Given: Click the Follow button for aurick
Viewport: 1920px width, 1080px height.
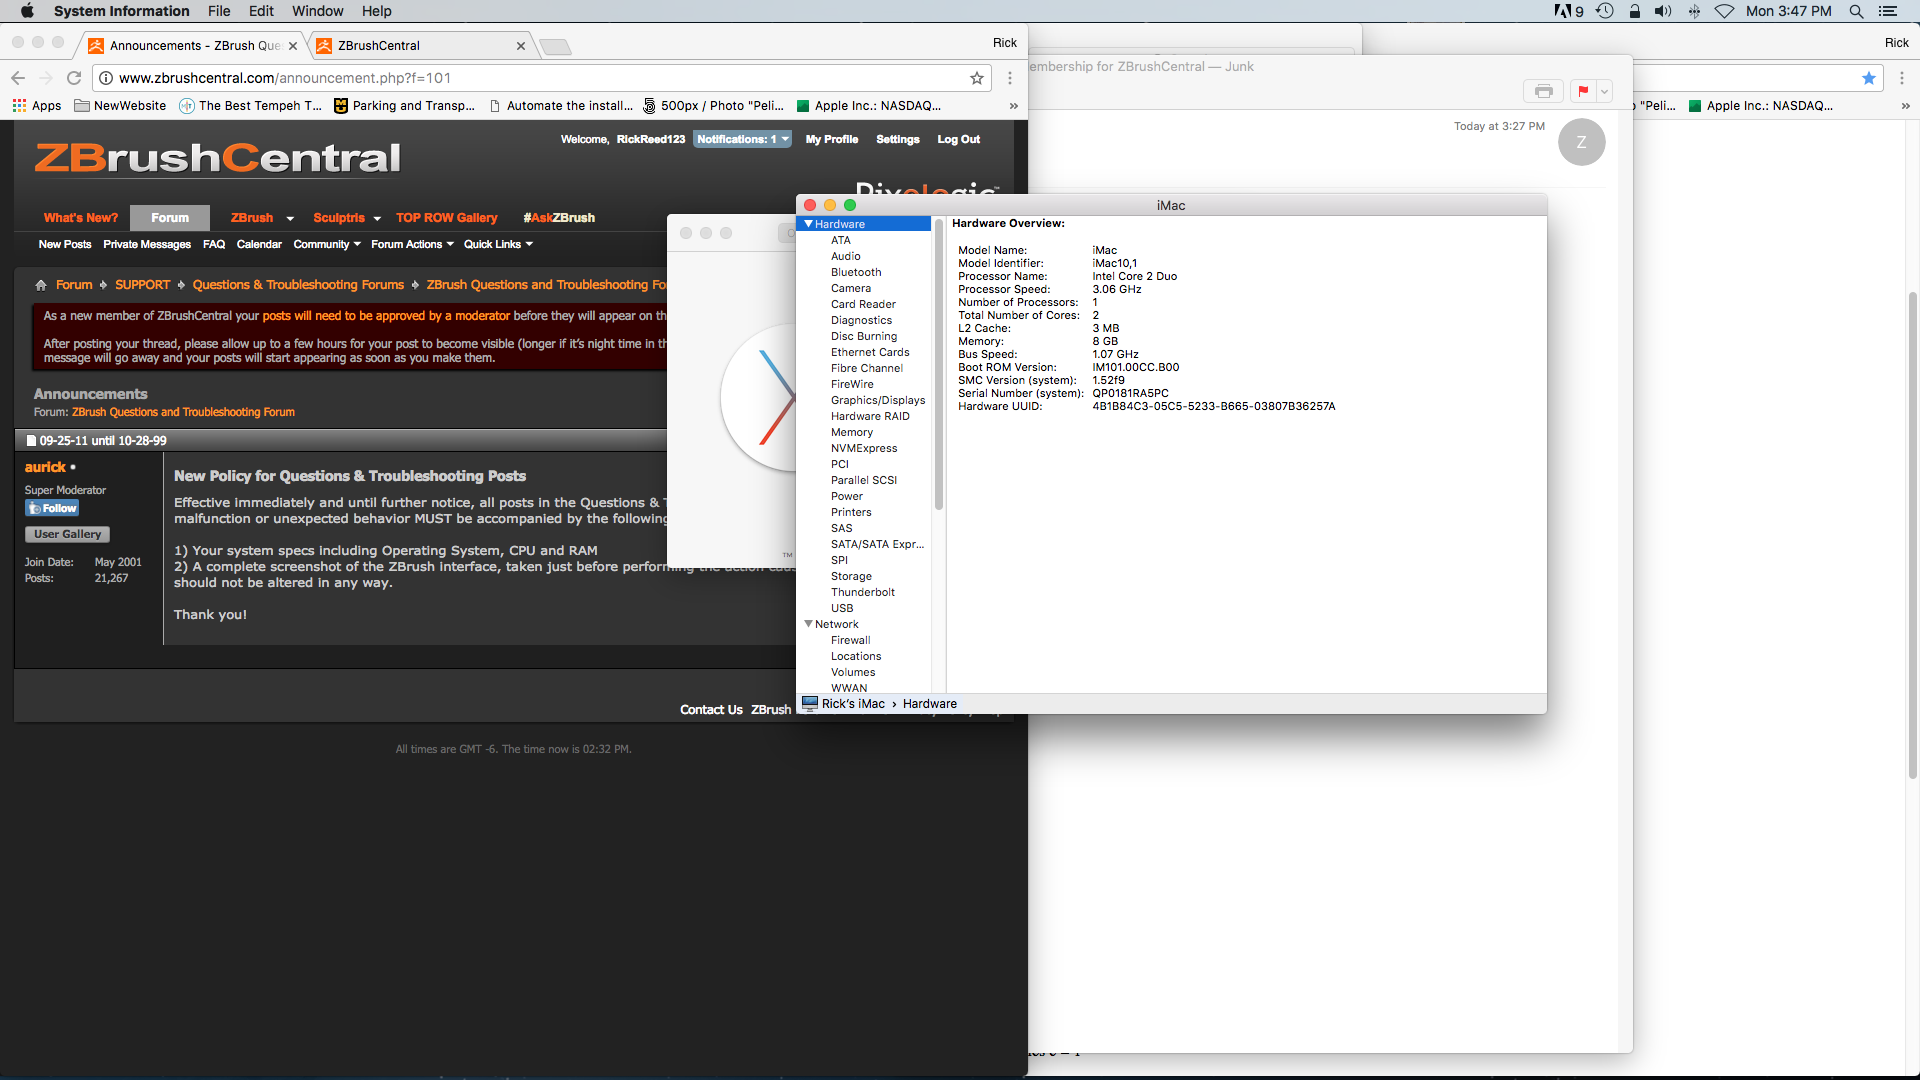Looking at the screenshot, I should (x=52, y=508).
